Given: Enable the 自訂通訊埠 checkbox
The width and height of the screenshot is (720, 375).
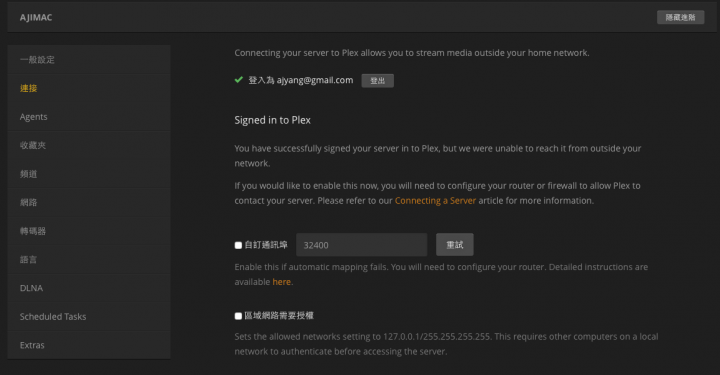Looking at the screenshot, I should point(238,245).
